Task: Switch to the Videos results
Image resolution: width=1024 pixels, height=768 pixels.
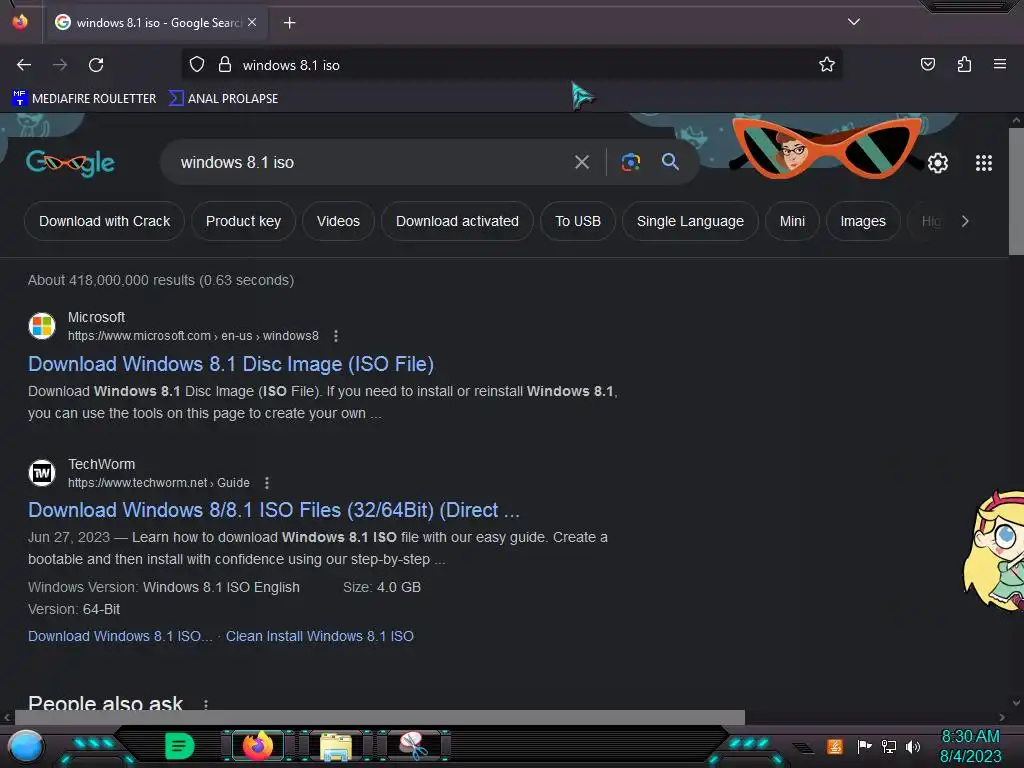Action: point(338,221)
